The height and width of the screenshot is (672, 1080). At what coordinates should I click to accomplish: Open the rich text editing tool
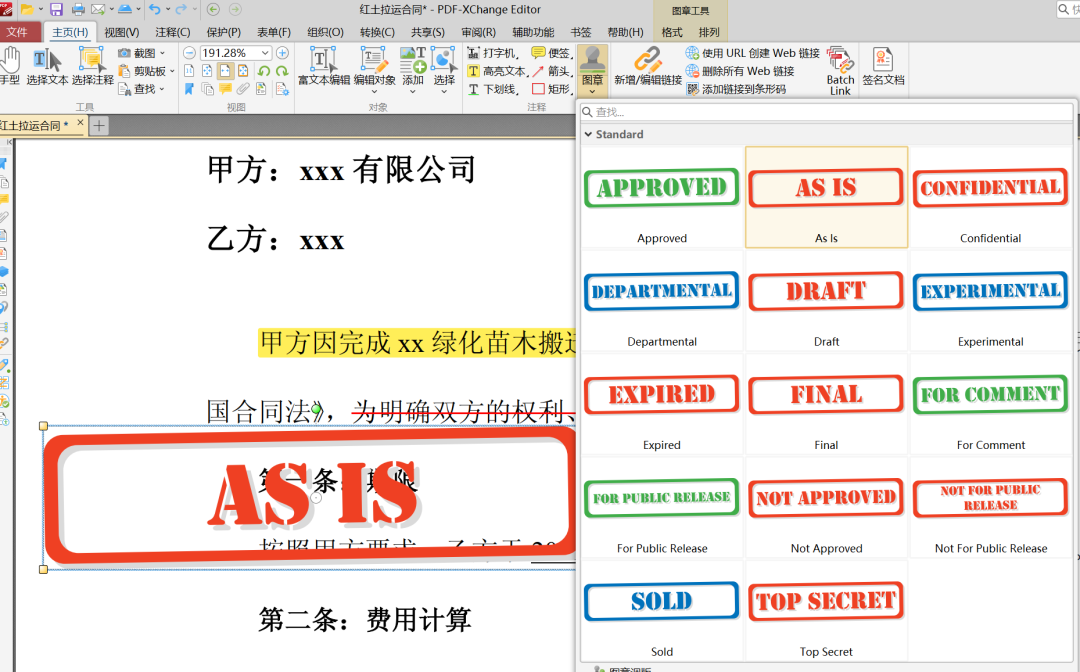pyautogui.click(x=323, y=66)
